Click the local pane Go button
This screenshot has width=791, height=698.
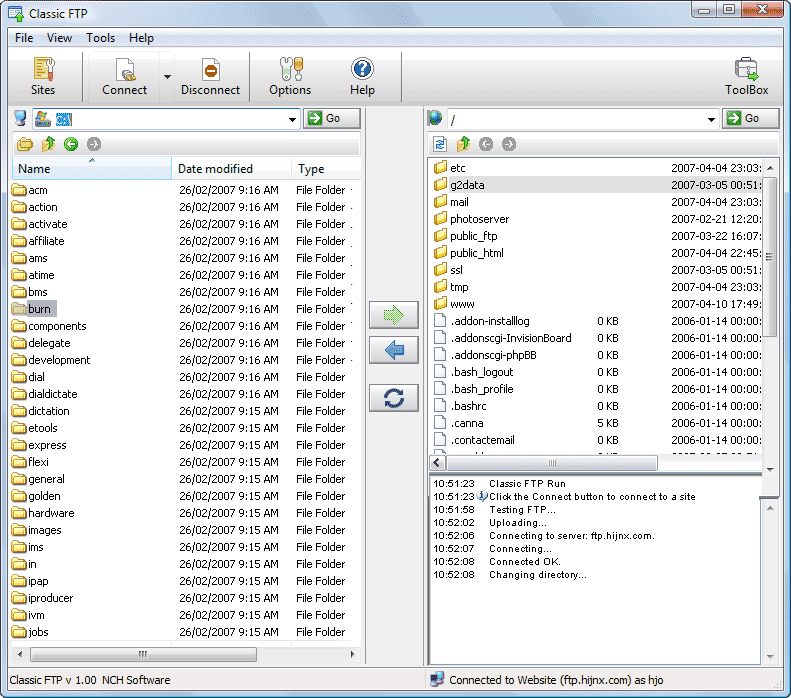331,118
